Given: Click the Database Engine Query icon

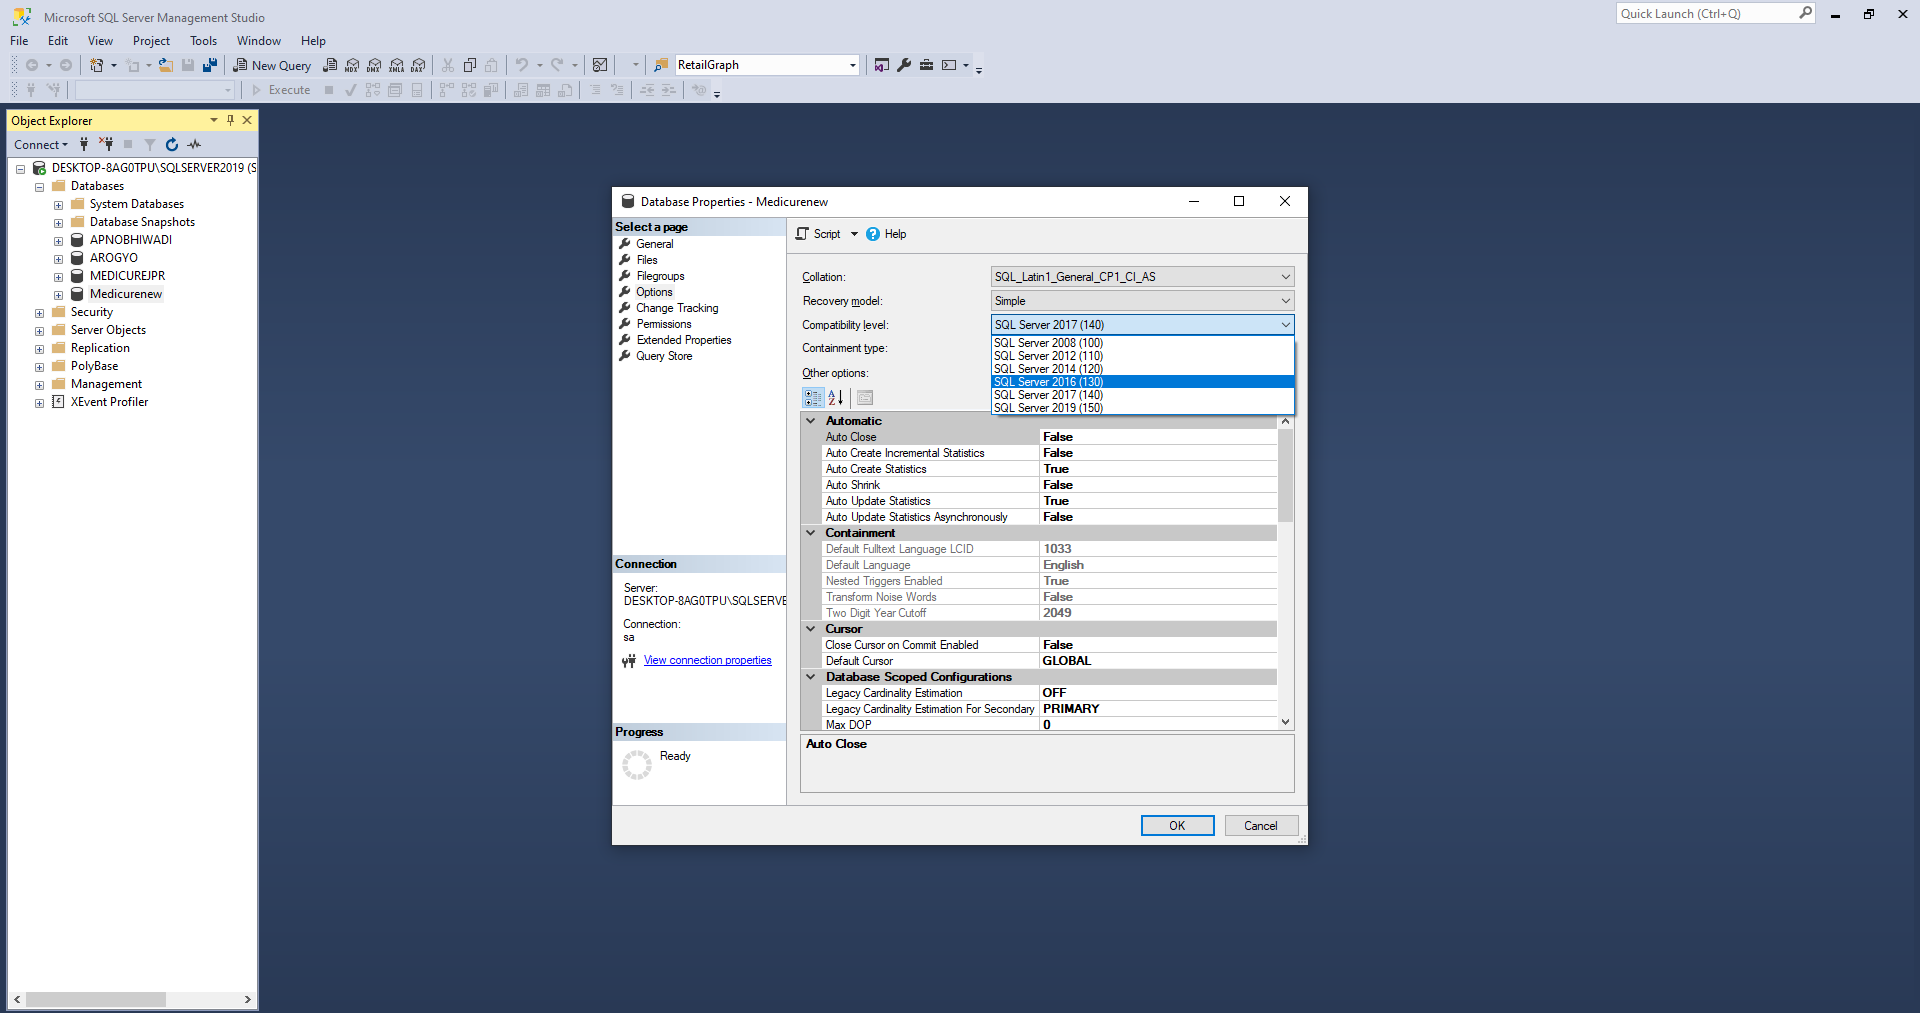Looking at the screenshot, I should (x=330, y=65).
